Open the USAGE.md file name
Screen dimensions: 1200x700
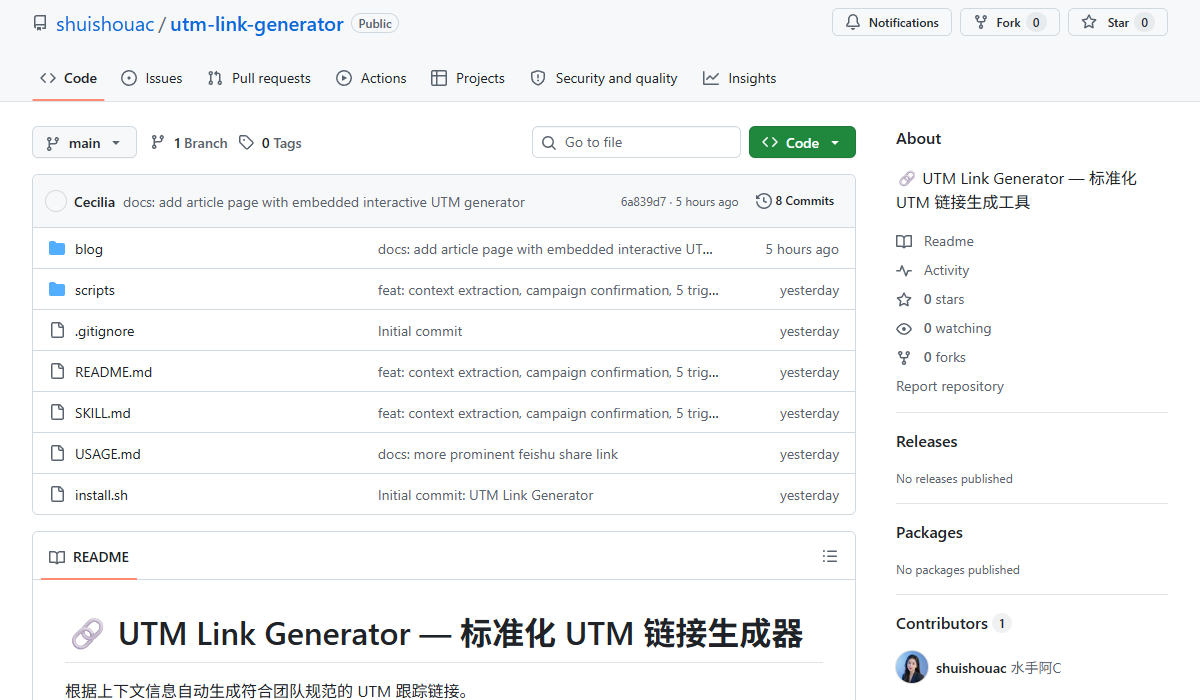(x=108, y=454)
